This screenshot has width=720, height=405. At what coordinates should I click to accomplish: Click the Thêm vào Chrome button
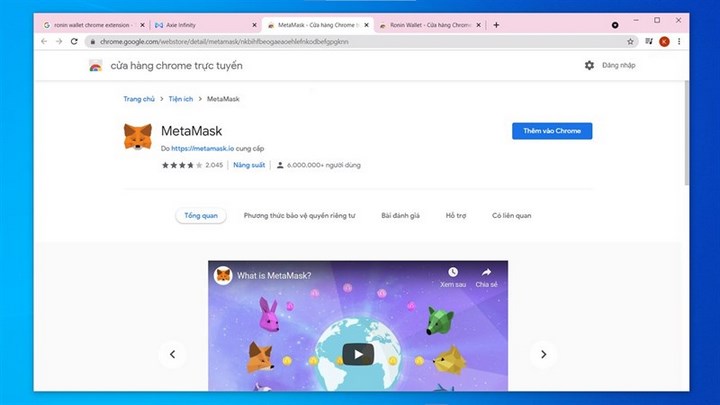[552, 131]
